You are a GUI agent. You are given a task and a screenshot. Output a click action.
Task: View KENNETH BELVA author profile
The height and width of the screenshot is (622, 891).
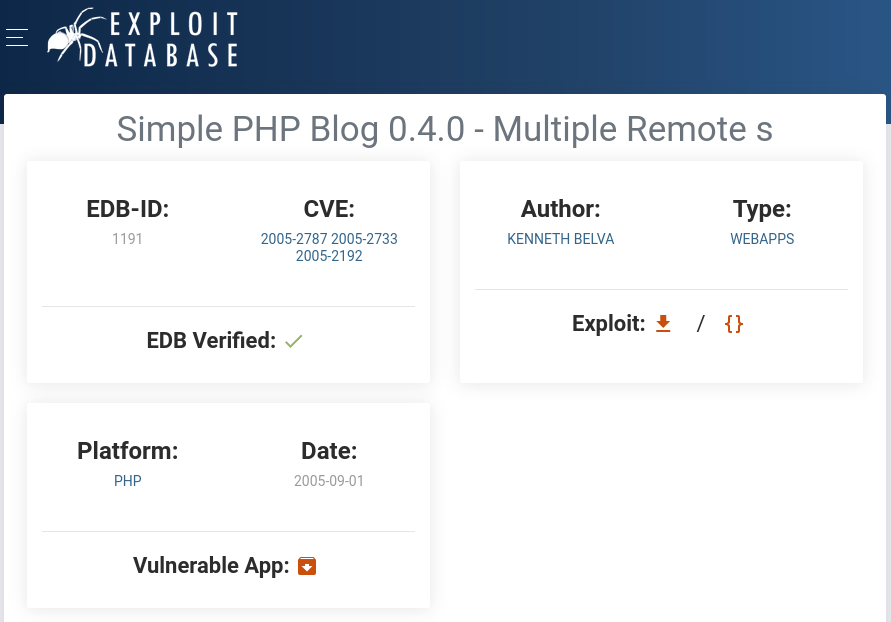560,239
